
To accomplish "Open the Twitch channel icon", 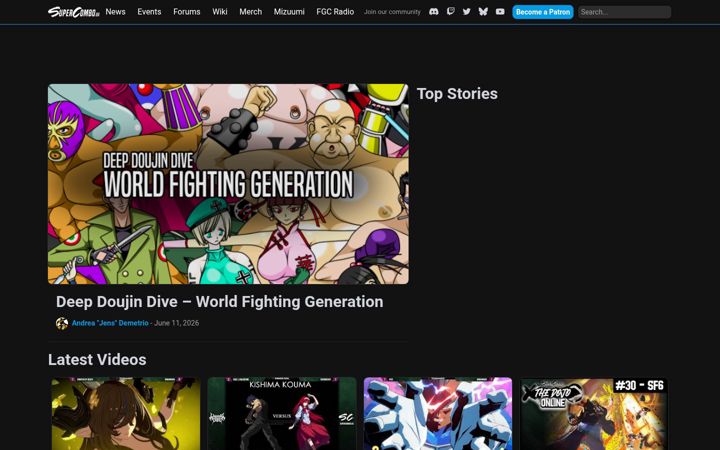I will coord(450,11).
